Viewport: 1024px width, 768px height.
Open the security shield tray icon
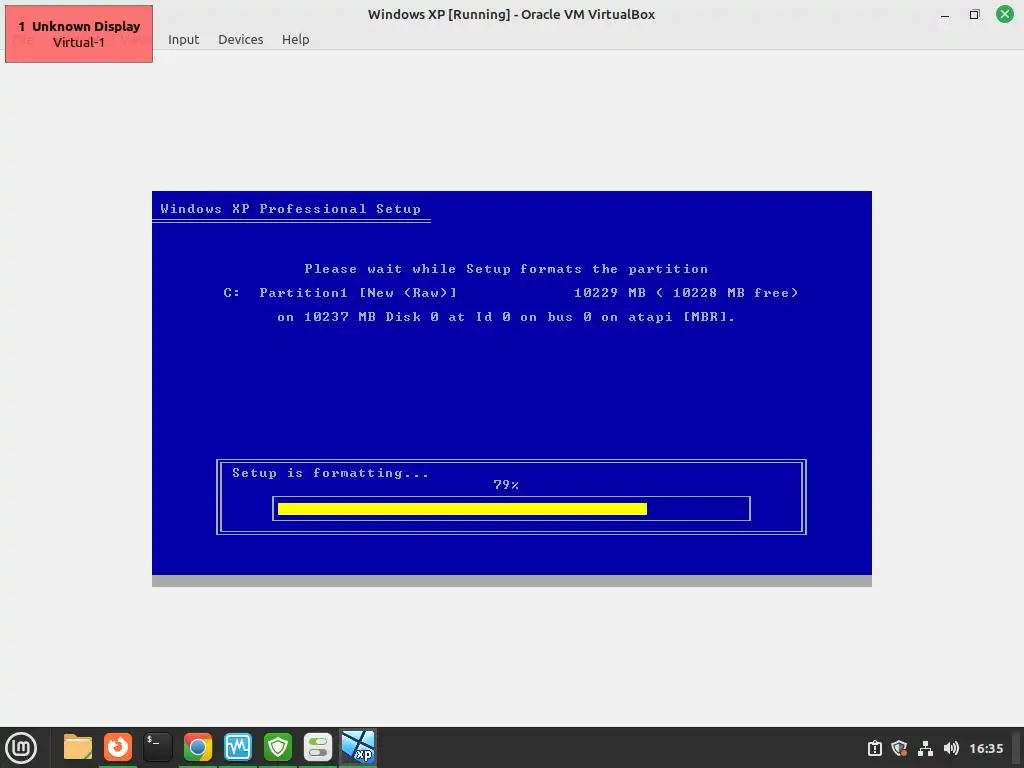click(899, 748)
